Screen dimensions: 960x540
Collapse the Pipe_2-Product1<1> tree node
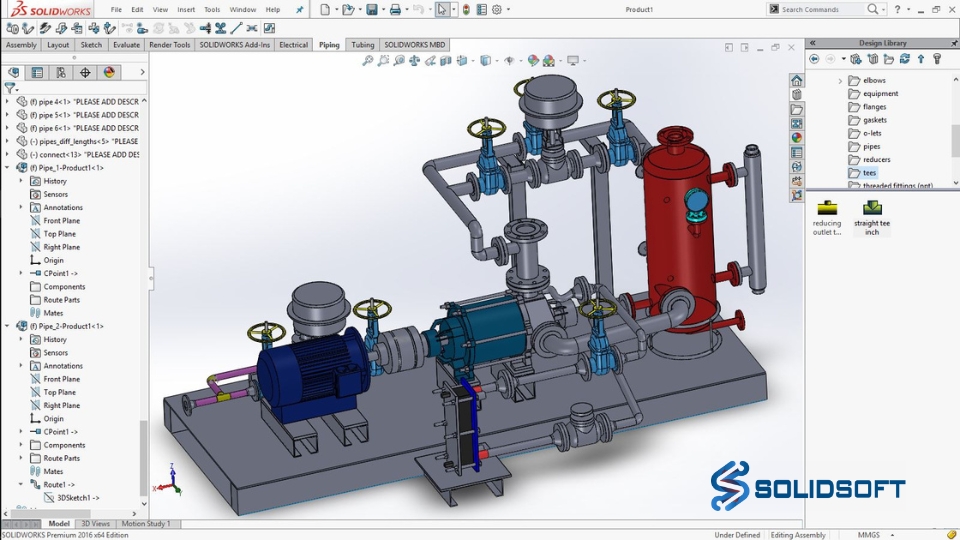[x=7, y=326]
